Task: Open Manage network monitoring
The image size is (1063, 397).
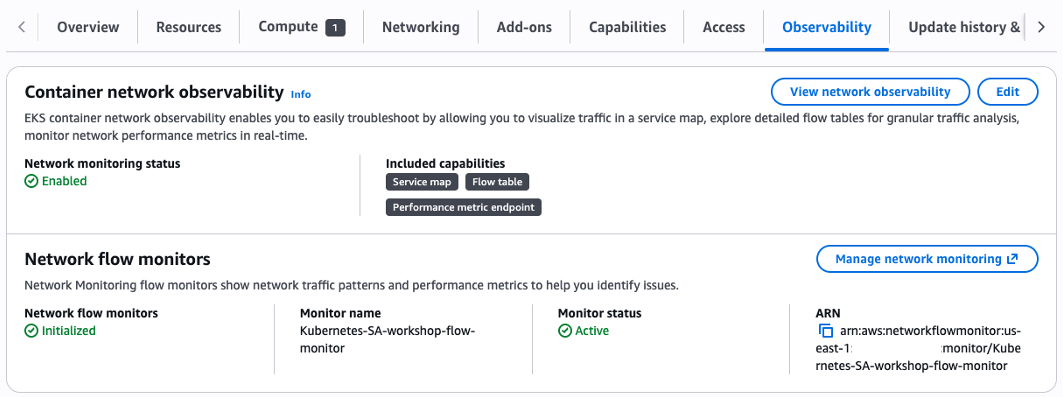Action: click(927, 259)
